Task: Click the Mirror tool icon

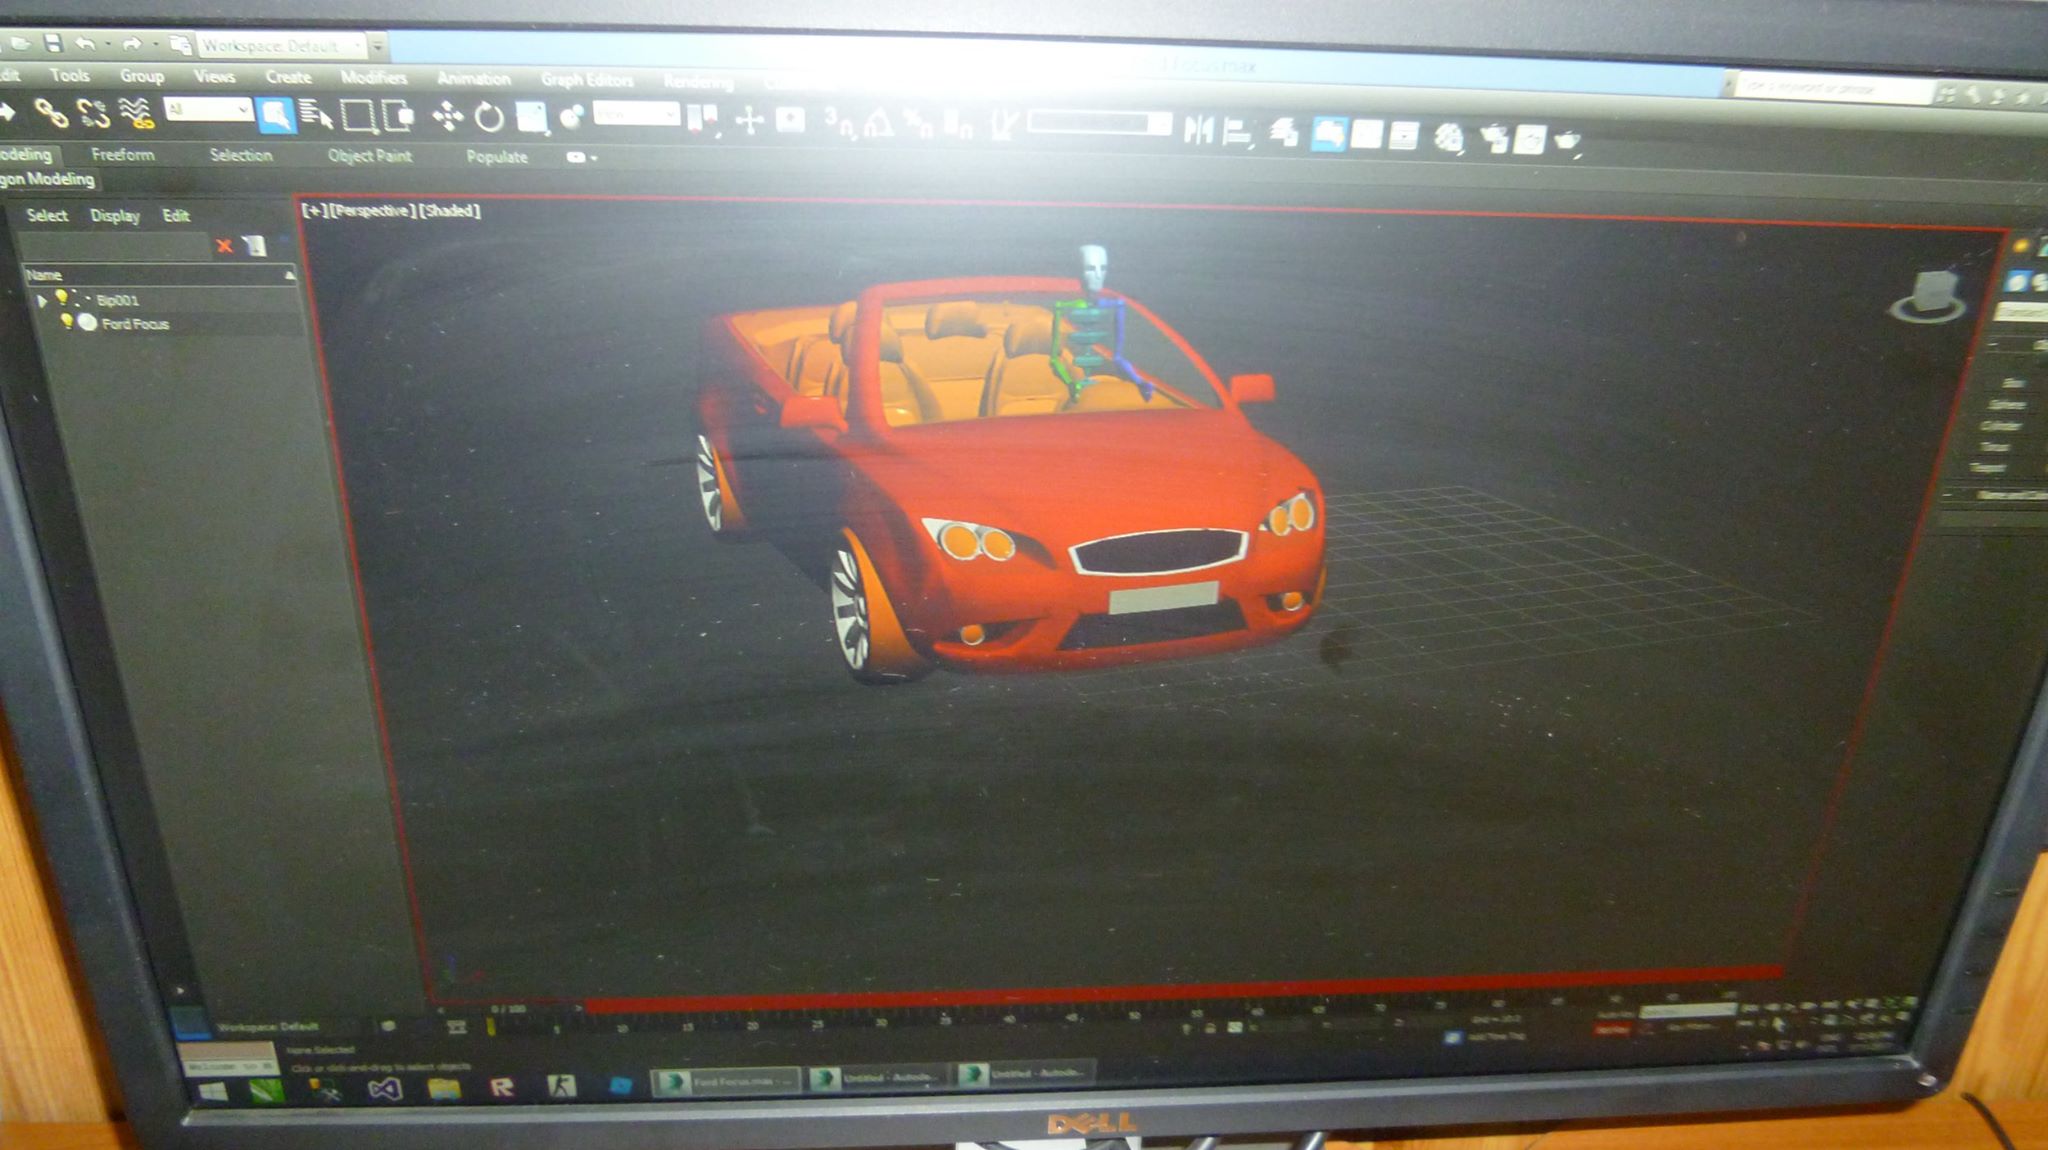Action: click(1198, 129)
